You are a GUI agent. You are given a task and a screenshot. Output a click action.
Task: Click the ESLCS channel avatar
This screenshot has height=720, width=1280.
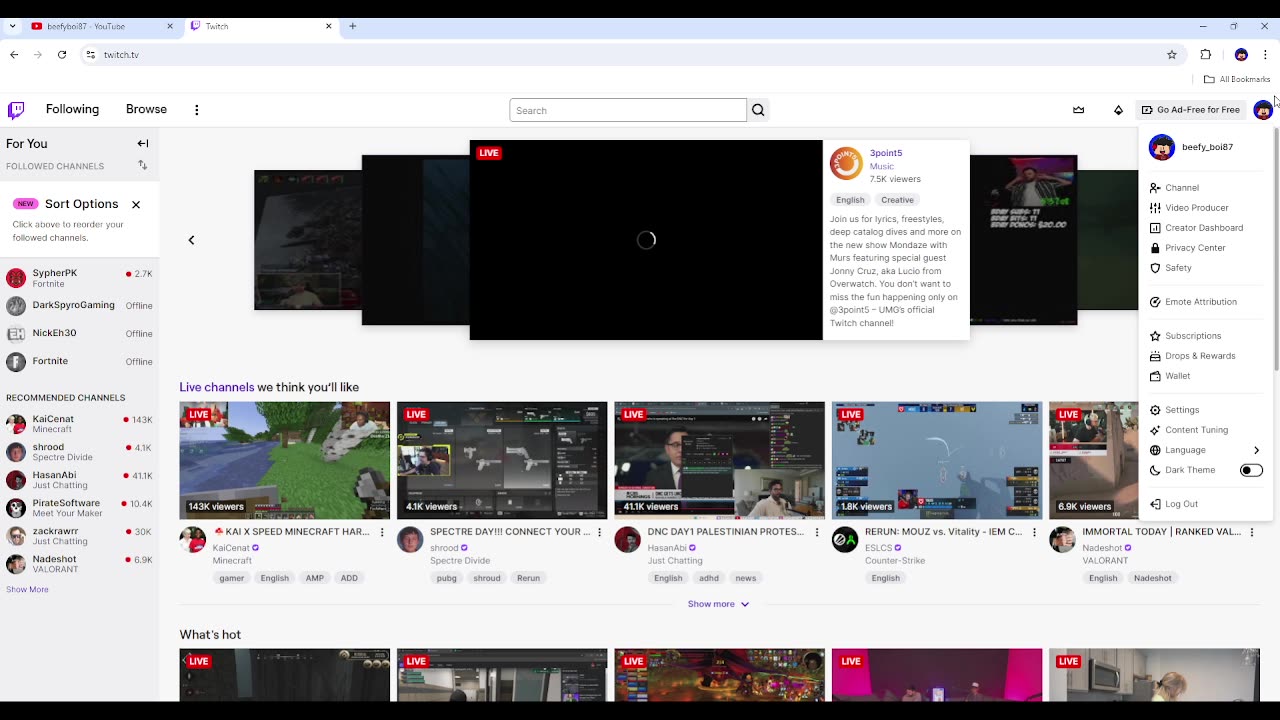(x=845, y=540)
